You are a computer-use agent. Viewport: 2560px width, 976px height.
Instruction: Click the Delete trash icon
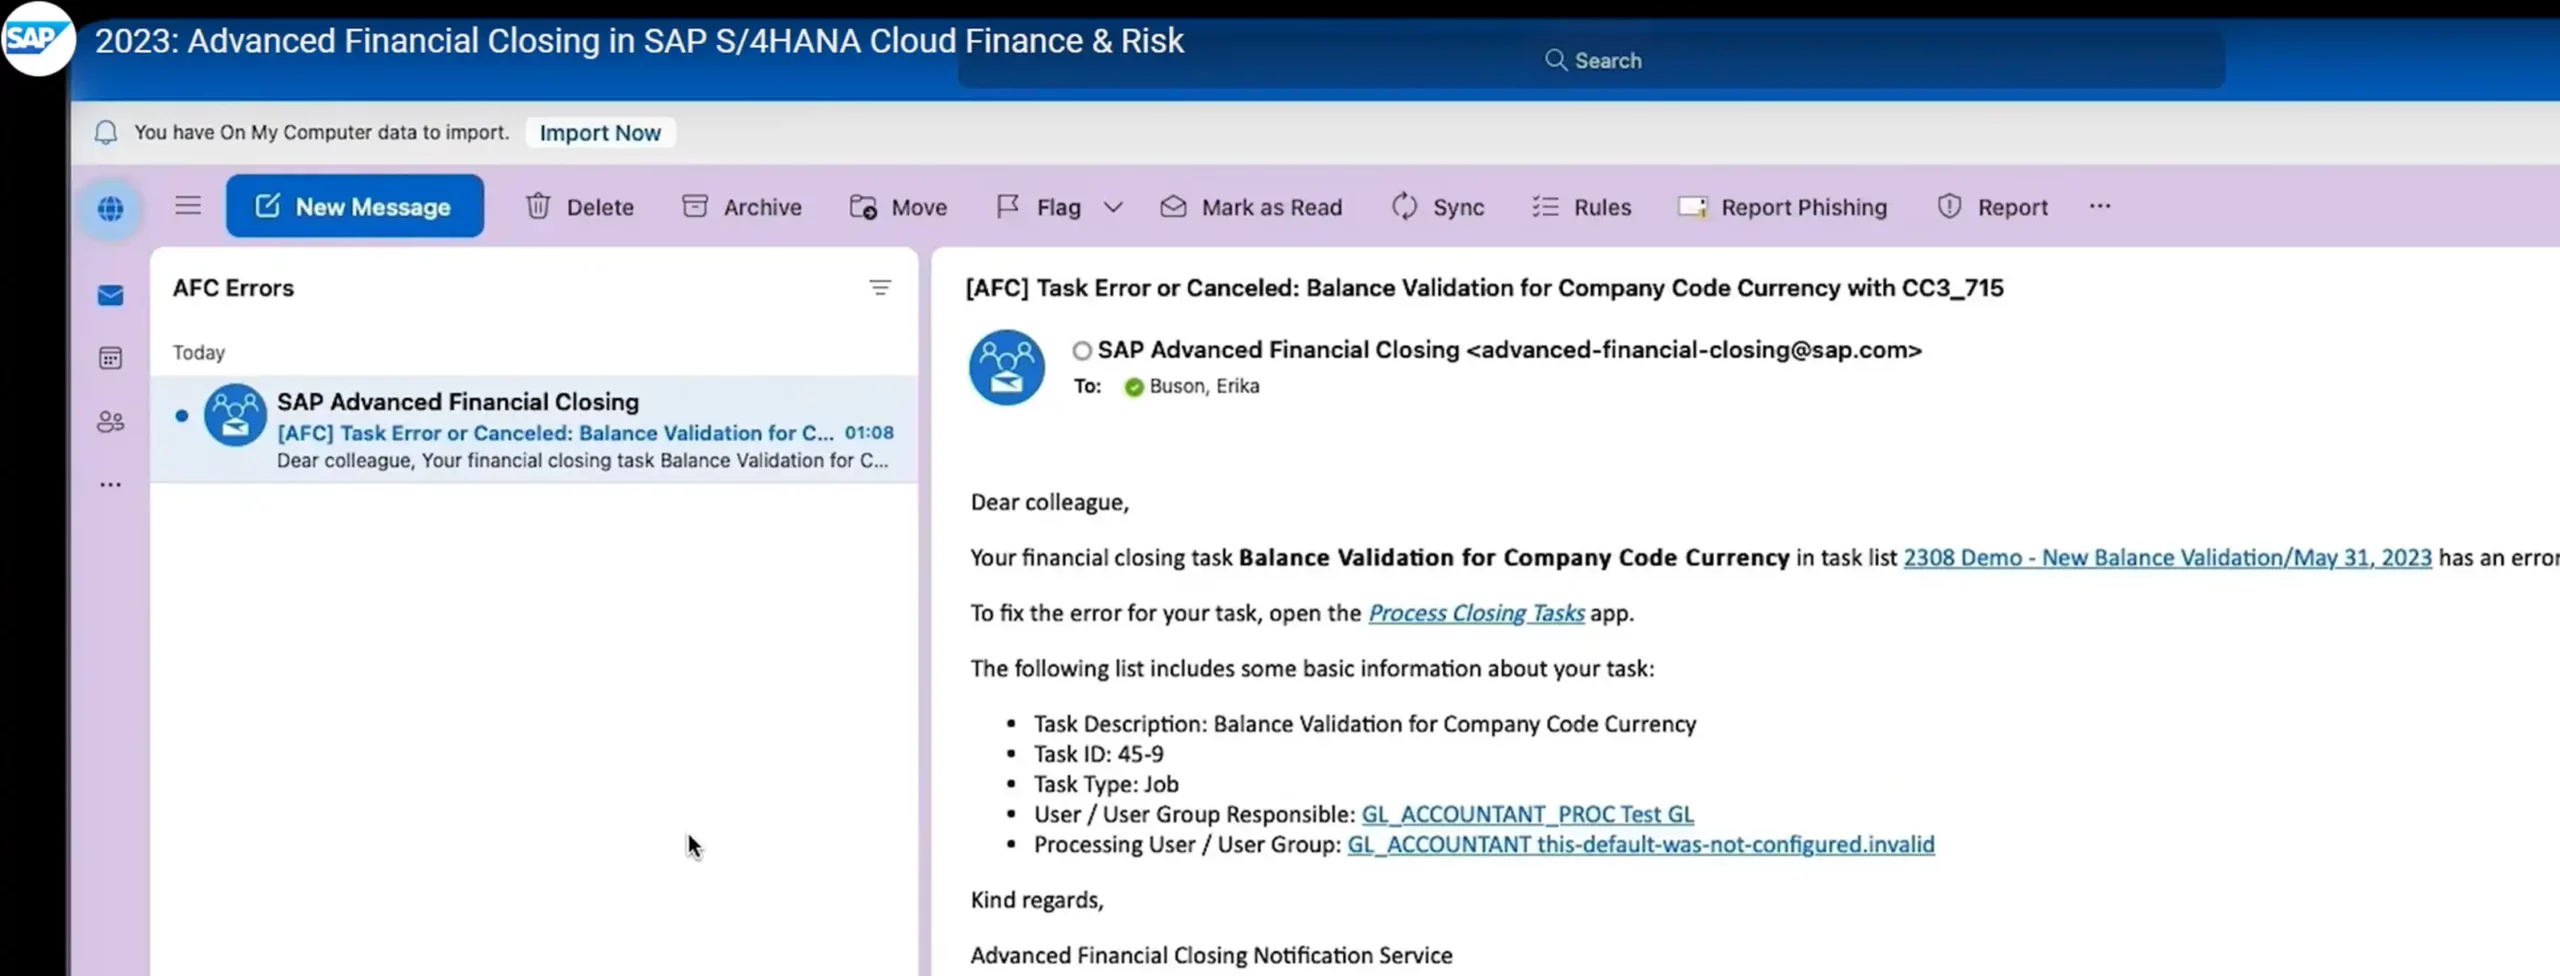(538, 206)
